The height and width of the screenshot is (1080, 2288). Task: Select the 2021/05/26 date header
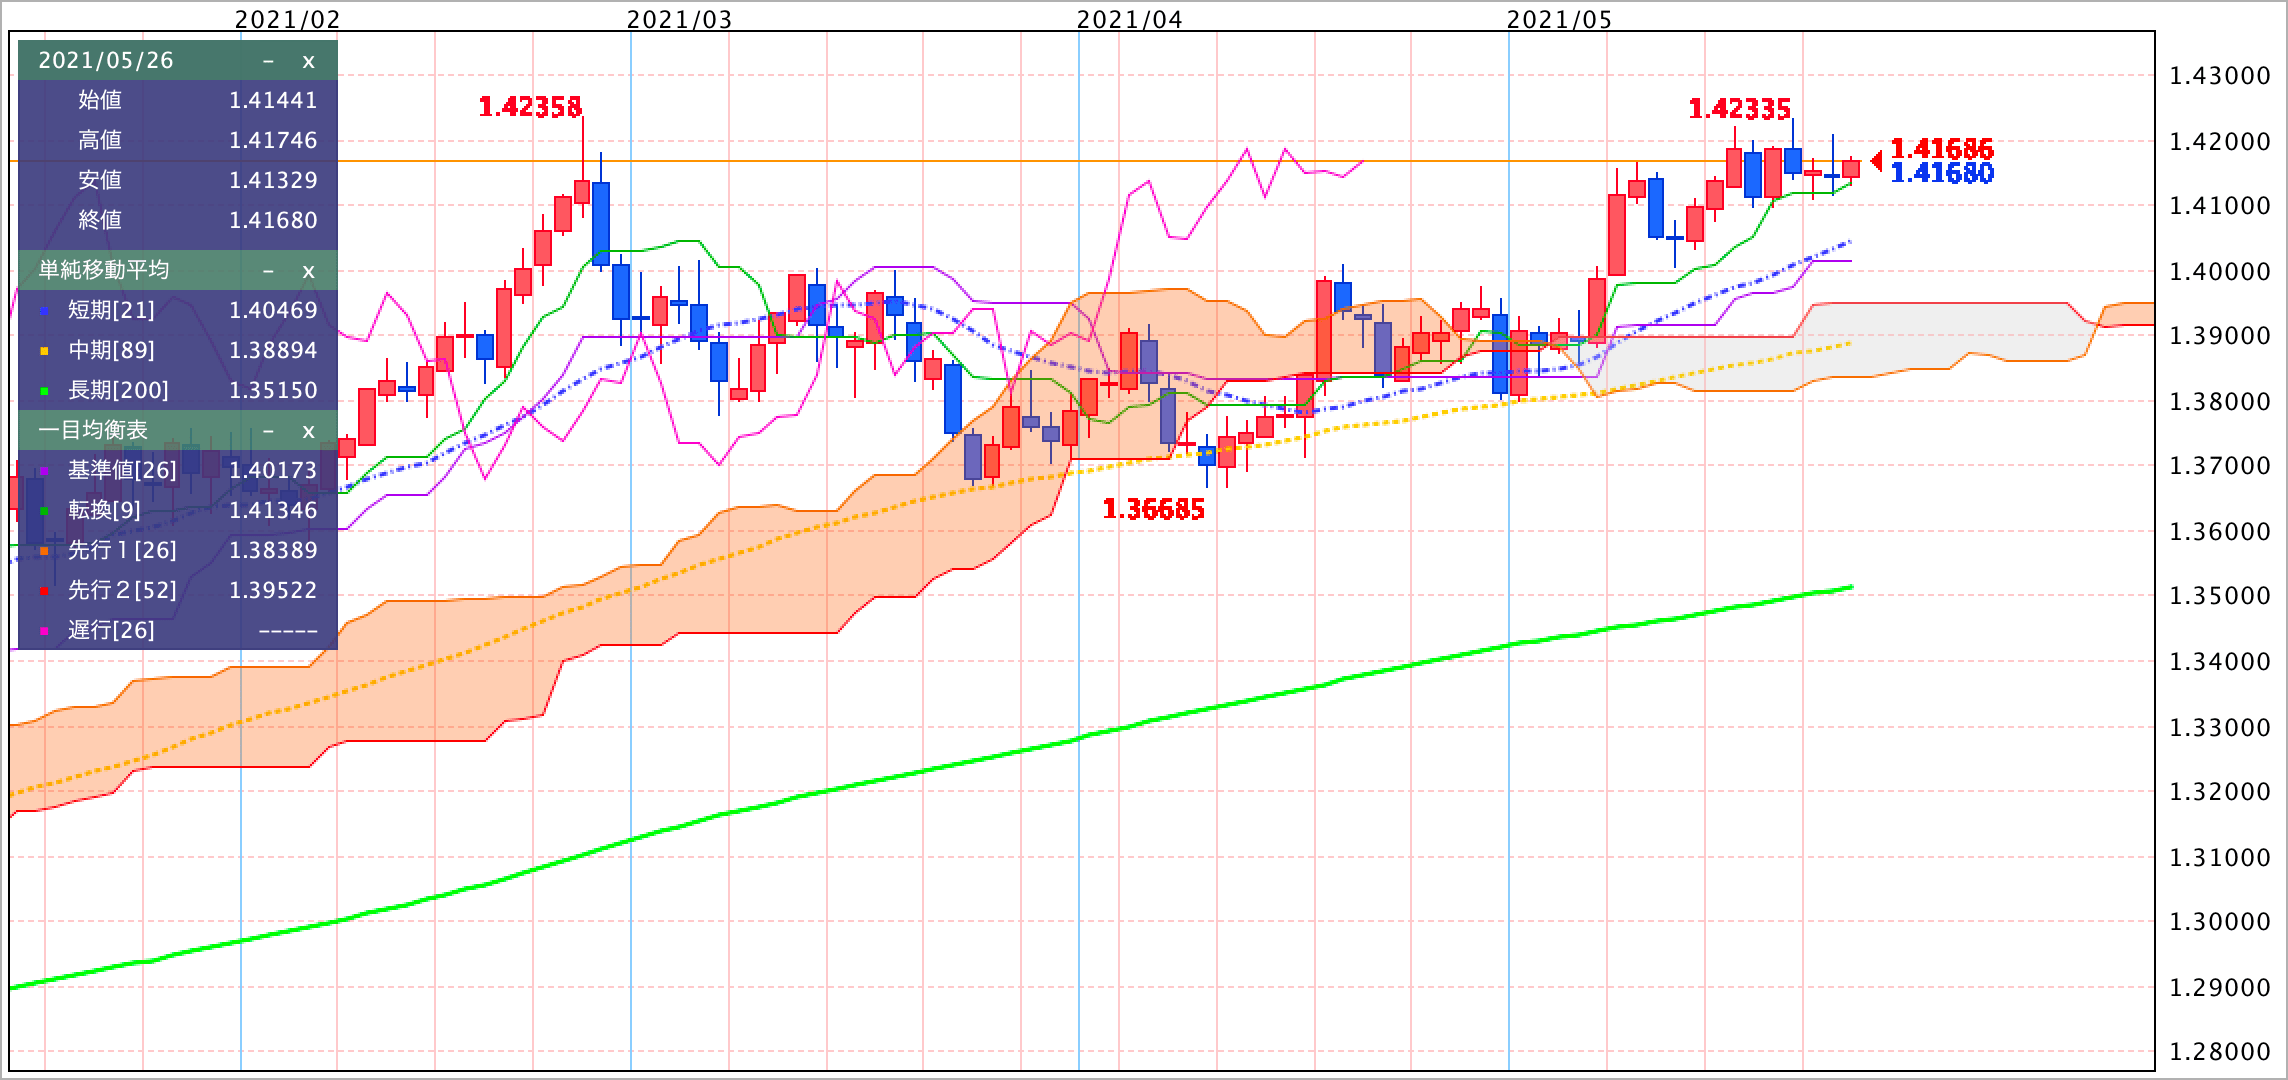click(x=106, y=60)
